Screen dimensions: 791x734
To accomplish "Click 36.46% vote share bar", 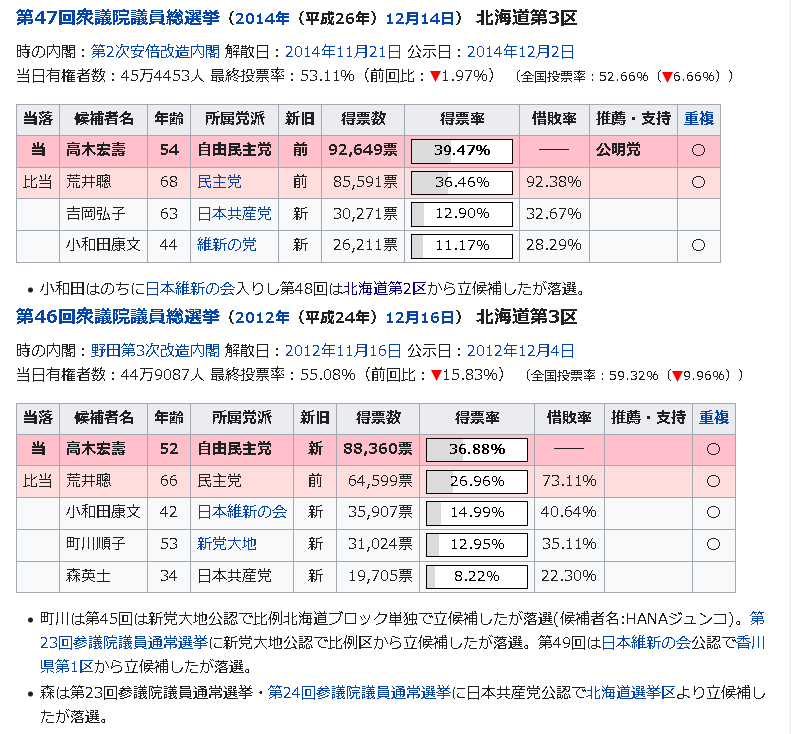I will [462, 183].
